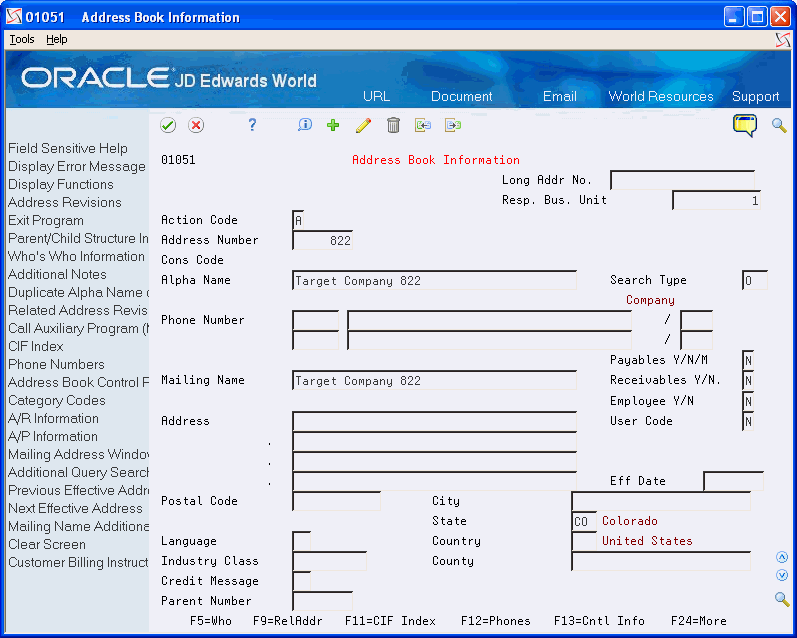
Task: Click the Action Code field
Action: tap(298, 220)
